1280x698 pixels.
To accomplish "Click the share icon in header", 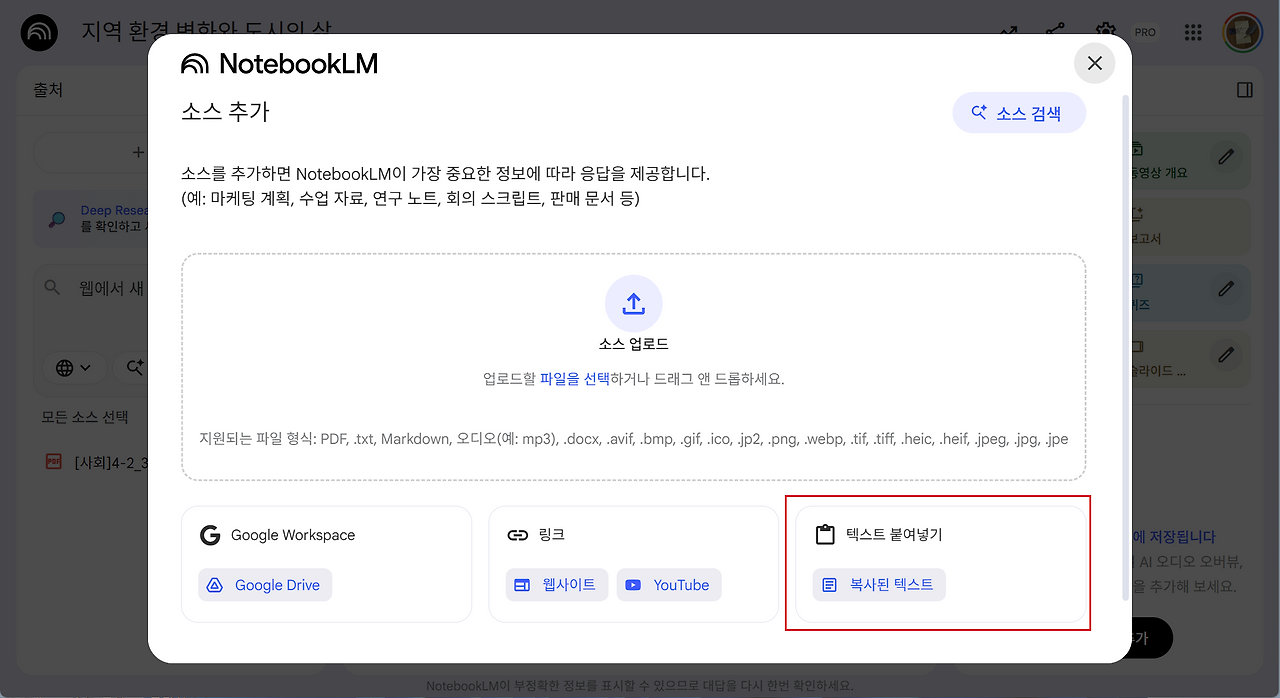I will tap(1055, 32).
